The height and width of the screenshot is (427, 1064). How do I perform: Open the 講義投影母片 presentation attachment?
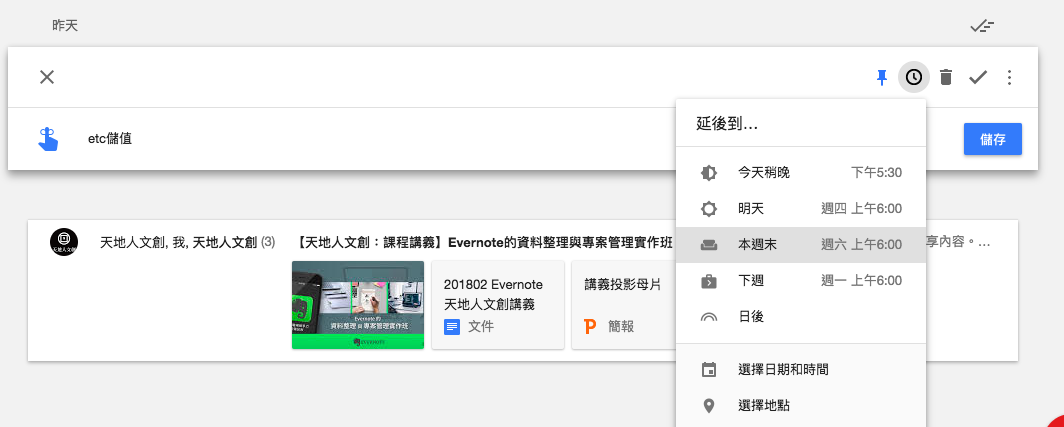pos(624,305)
